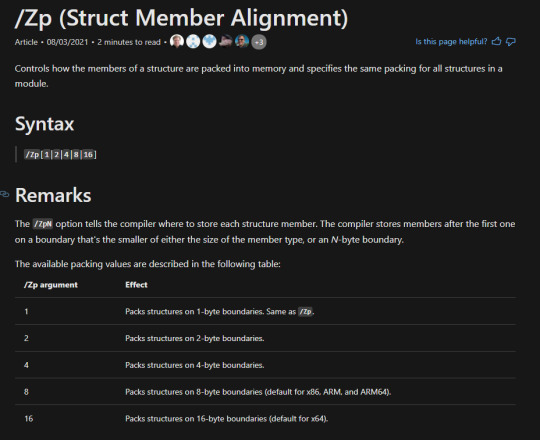Open the fourth contributor avatar
The height and width of the screenshot is (440, 540).
225,42
